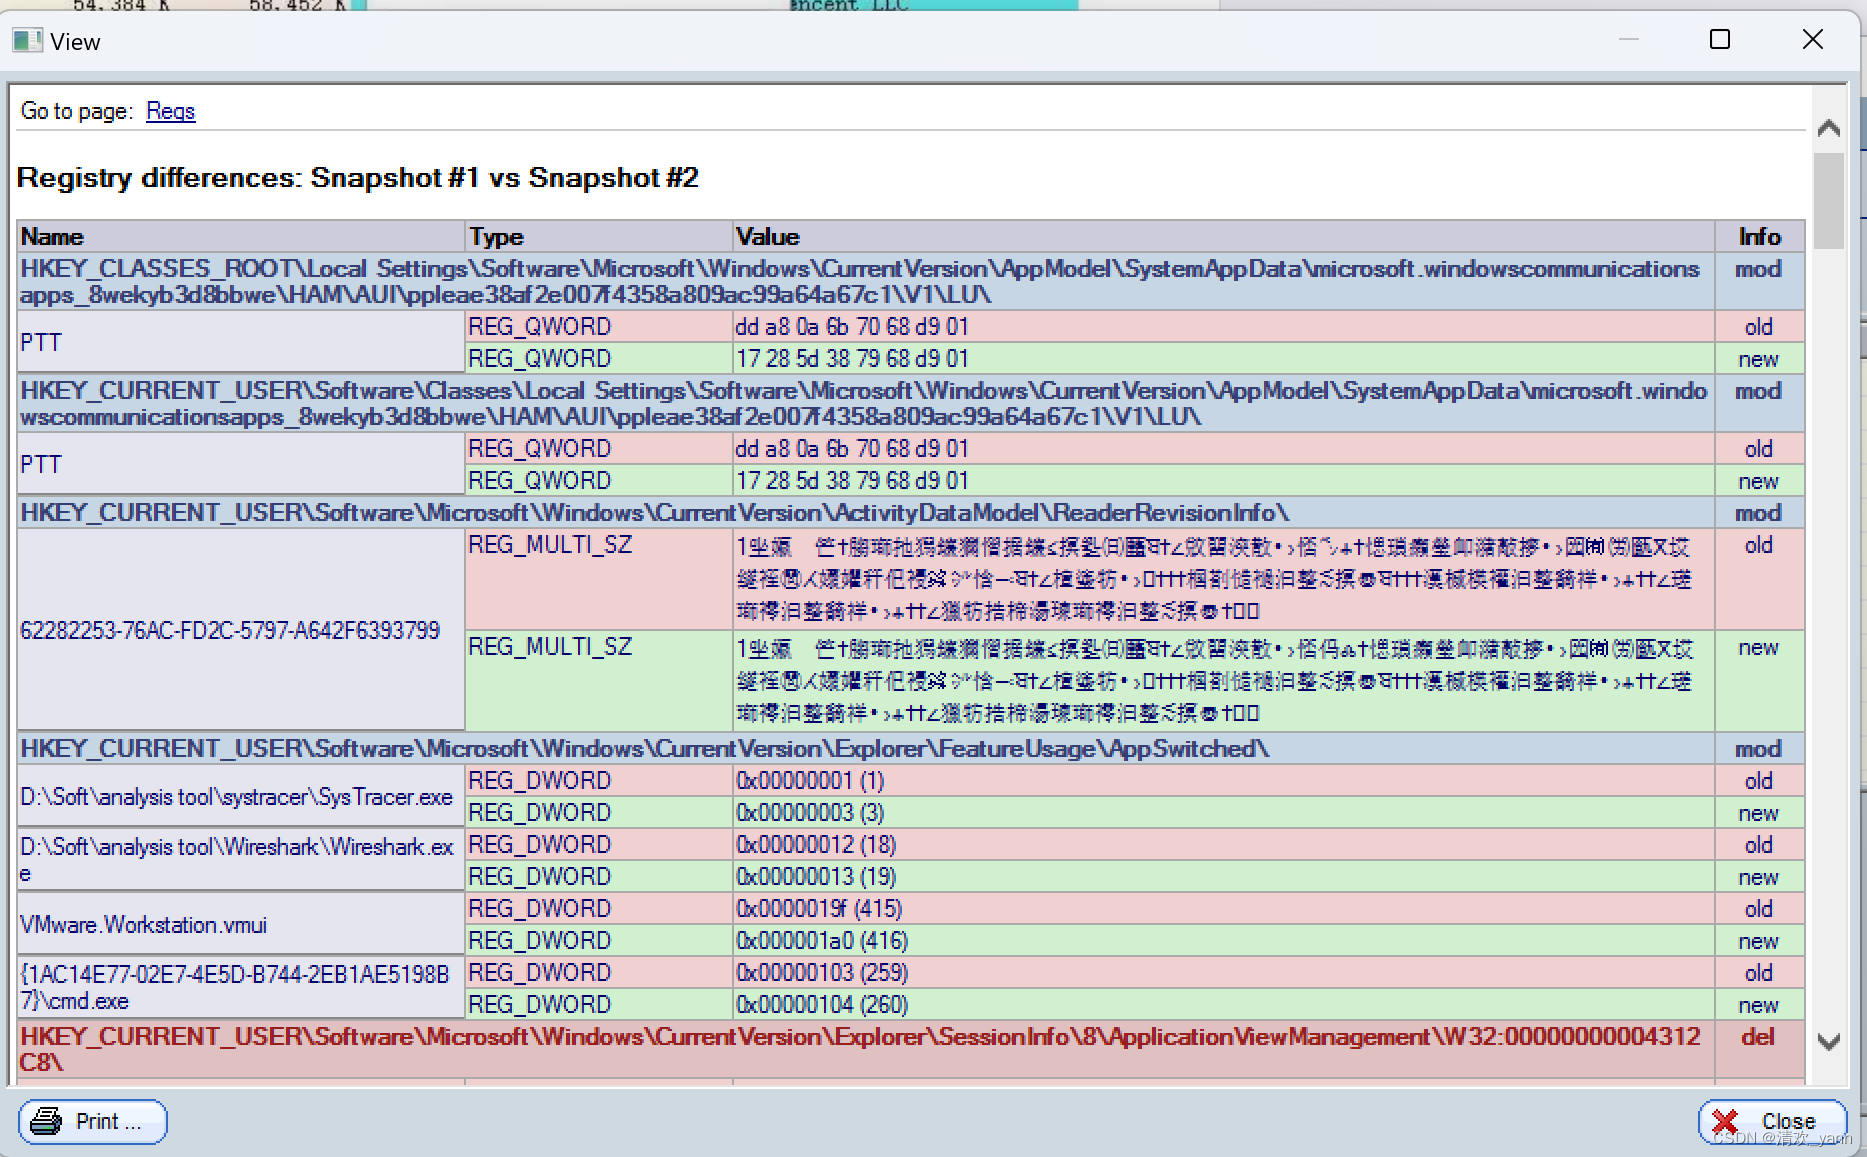This screenshot has width=1867, height=1157.
Task: Click value 0x00000012 (18)
Action: pyautogui.click(x=1223, y=845)
